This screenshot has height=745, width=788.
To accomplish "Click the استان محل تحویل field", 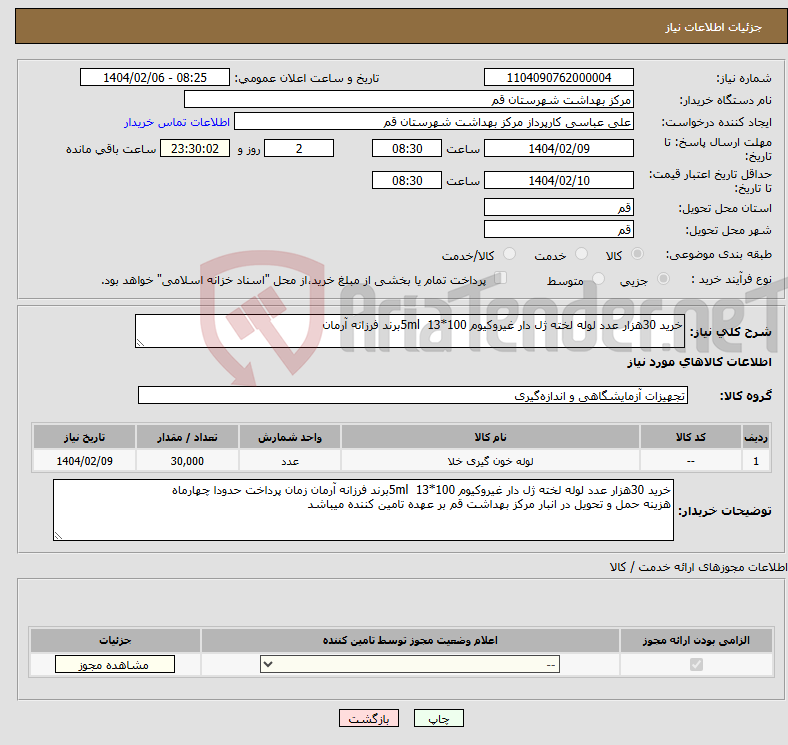I will coord(558,208).
